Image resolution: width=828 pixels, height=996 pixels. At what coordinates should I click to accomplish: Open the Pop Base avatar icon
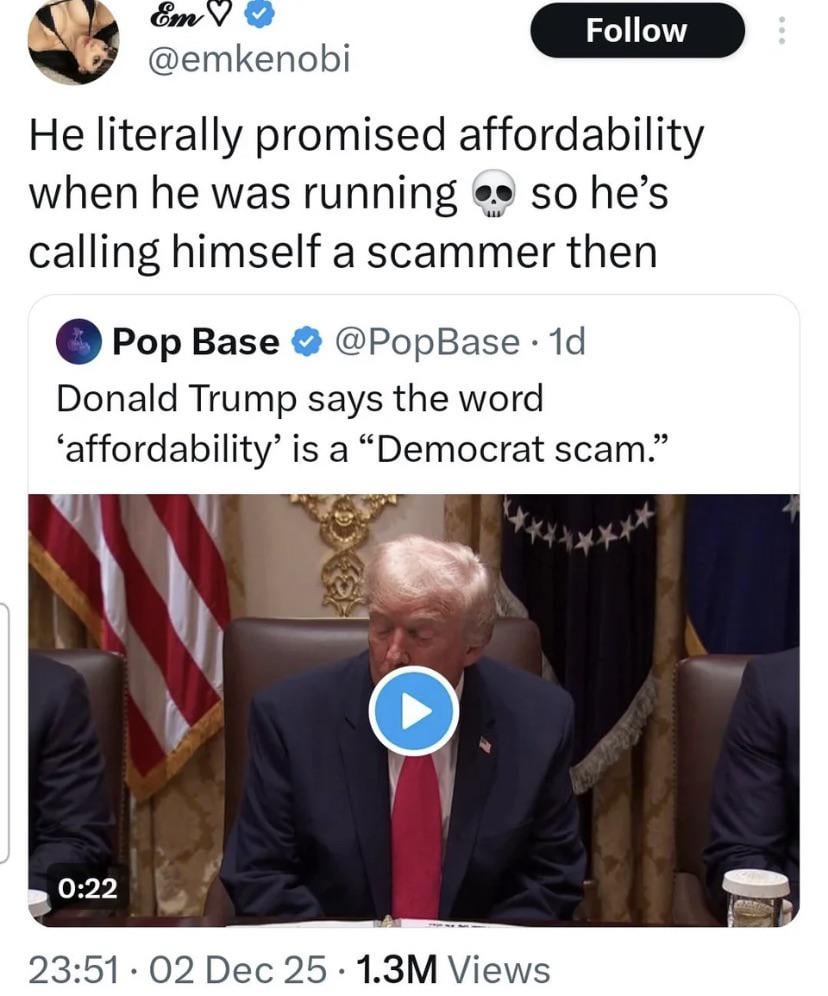pos(79,342)
